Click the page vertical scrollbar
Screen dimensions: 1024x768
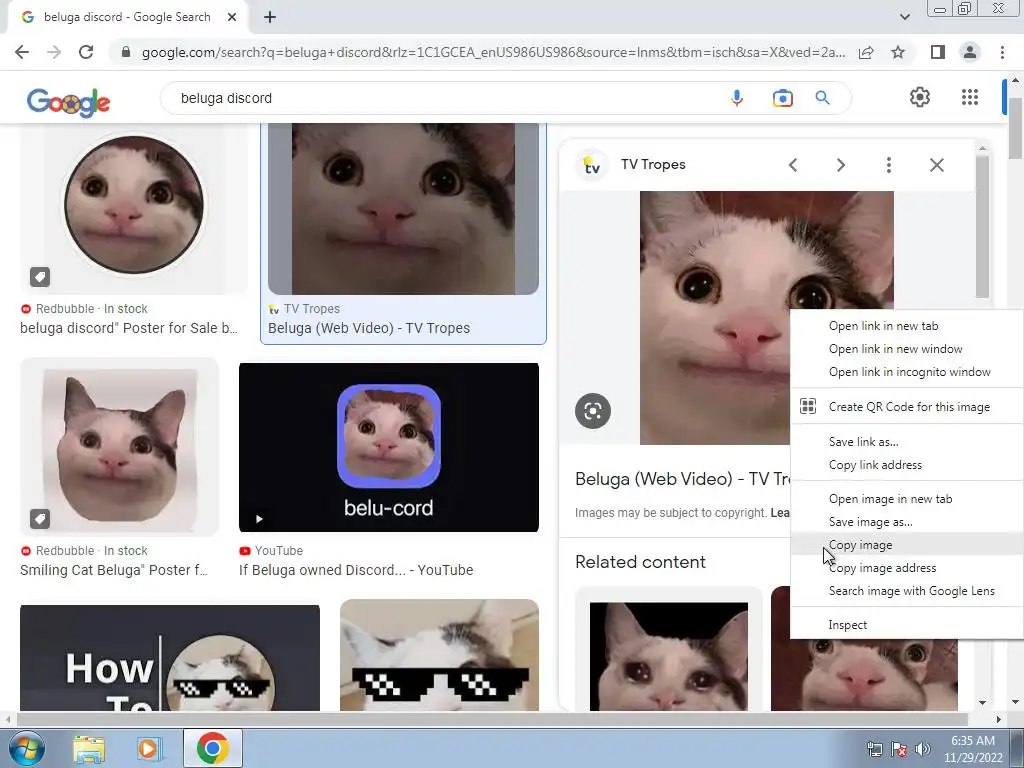1014,127
